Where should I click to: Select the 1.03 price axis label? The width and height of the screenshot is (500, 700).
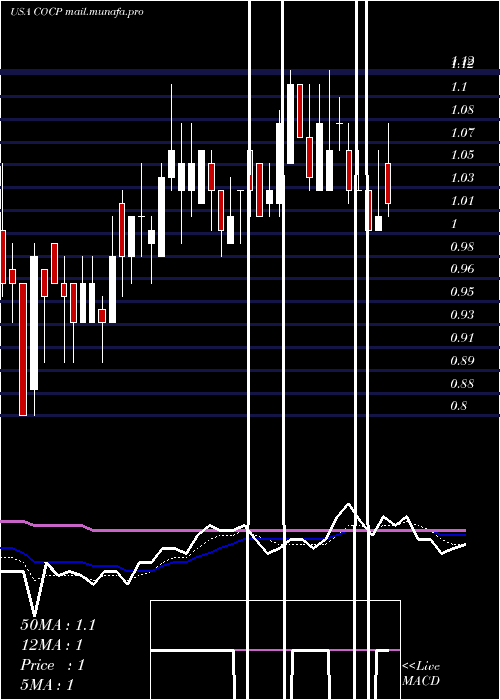click(462, 178)
